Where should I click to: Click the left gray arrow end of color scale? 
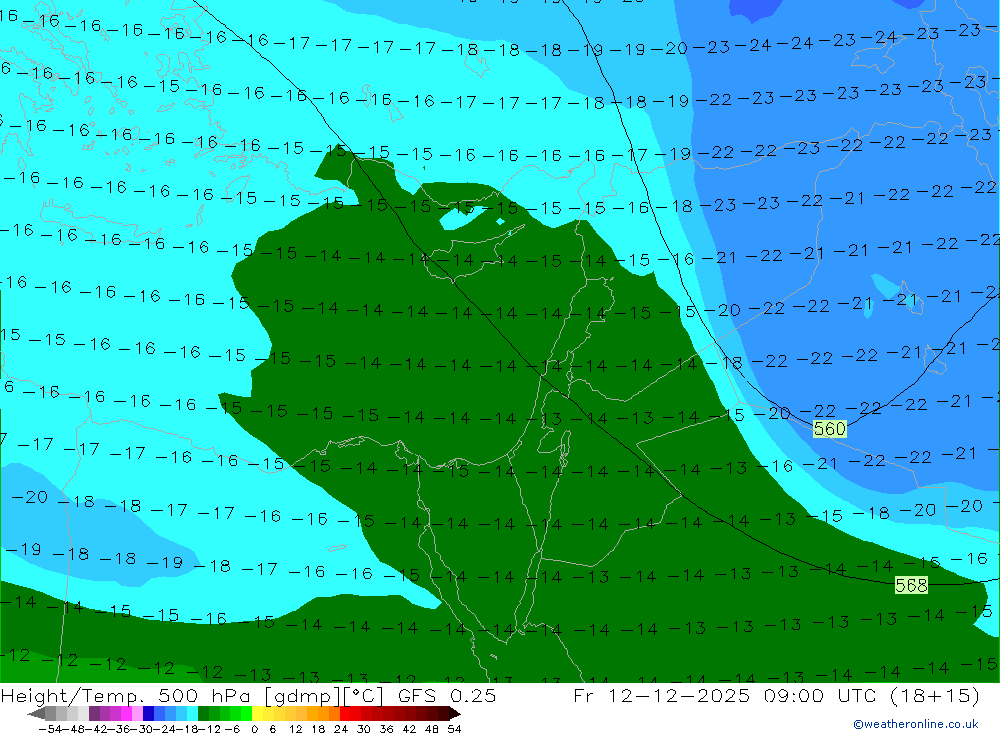(37, 713)
